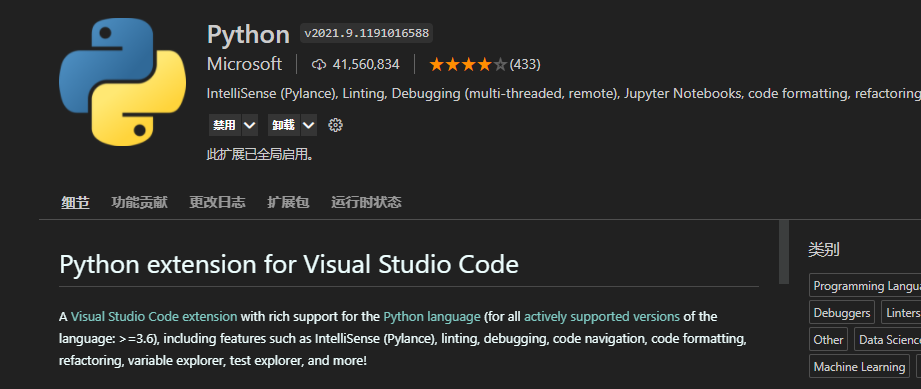The width and height of the screenshot is (921, 389).
Task: Click the 禁用 disable button
Action: [x=224, y=125]
